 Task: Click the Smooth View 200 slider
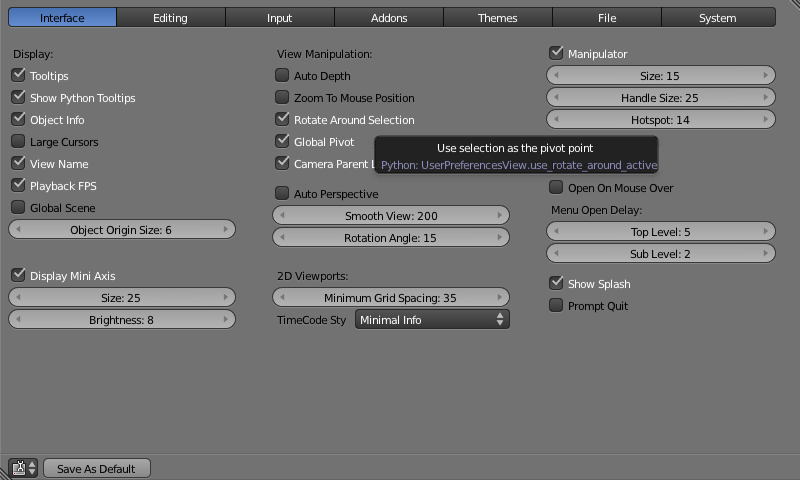pos(391,216)
